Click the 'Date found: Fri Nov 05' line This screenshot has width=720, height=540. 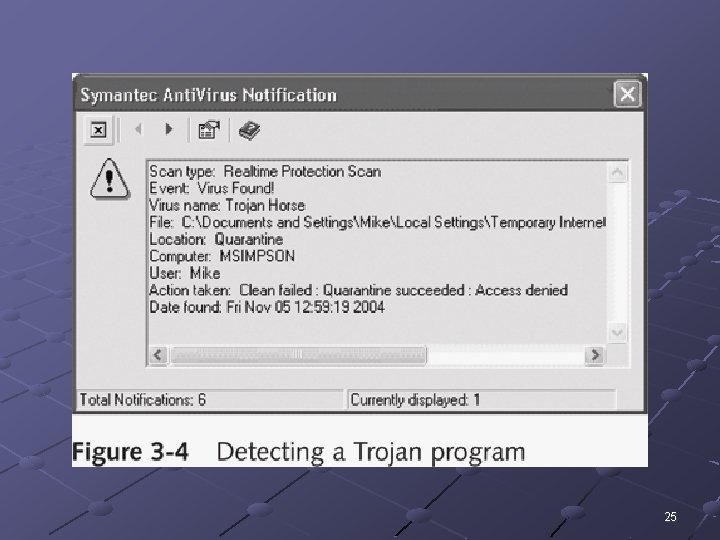pos(267,307)
